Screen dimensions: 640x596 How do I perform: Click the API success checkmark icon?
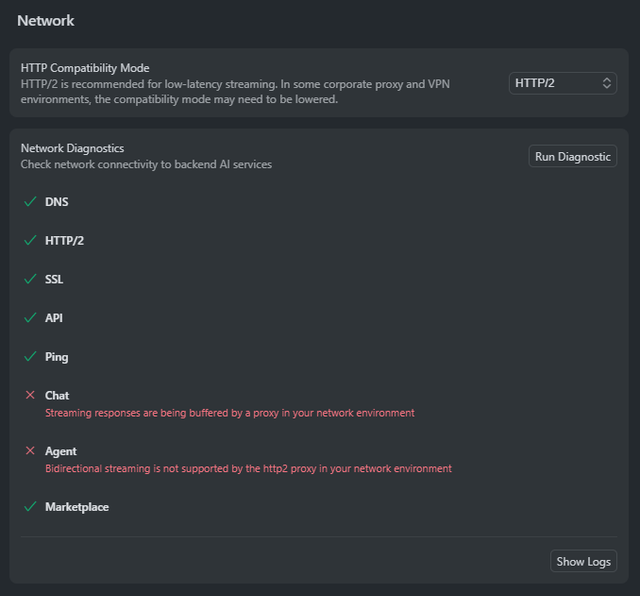coord(30,318)
